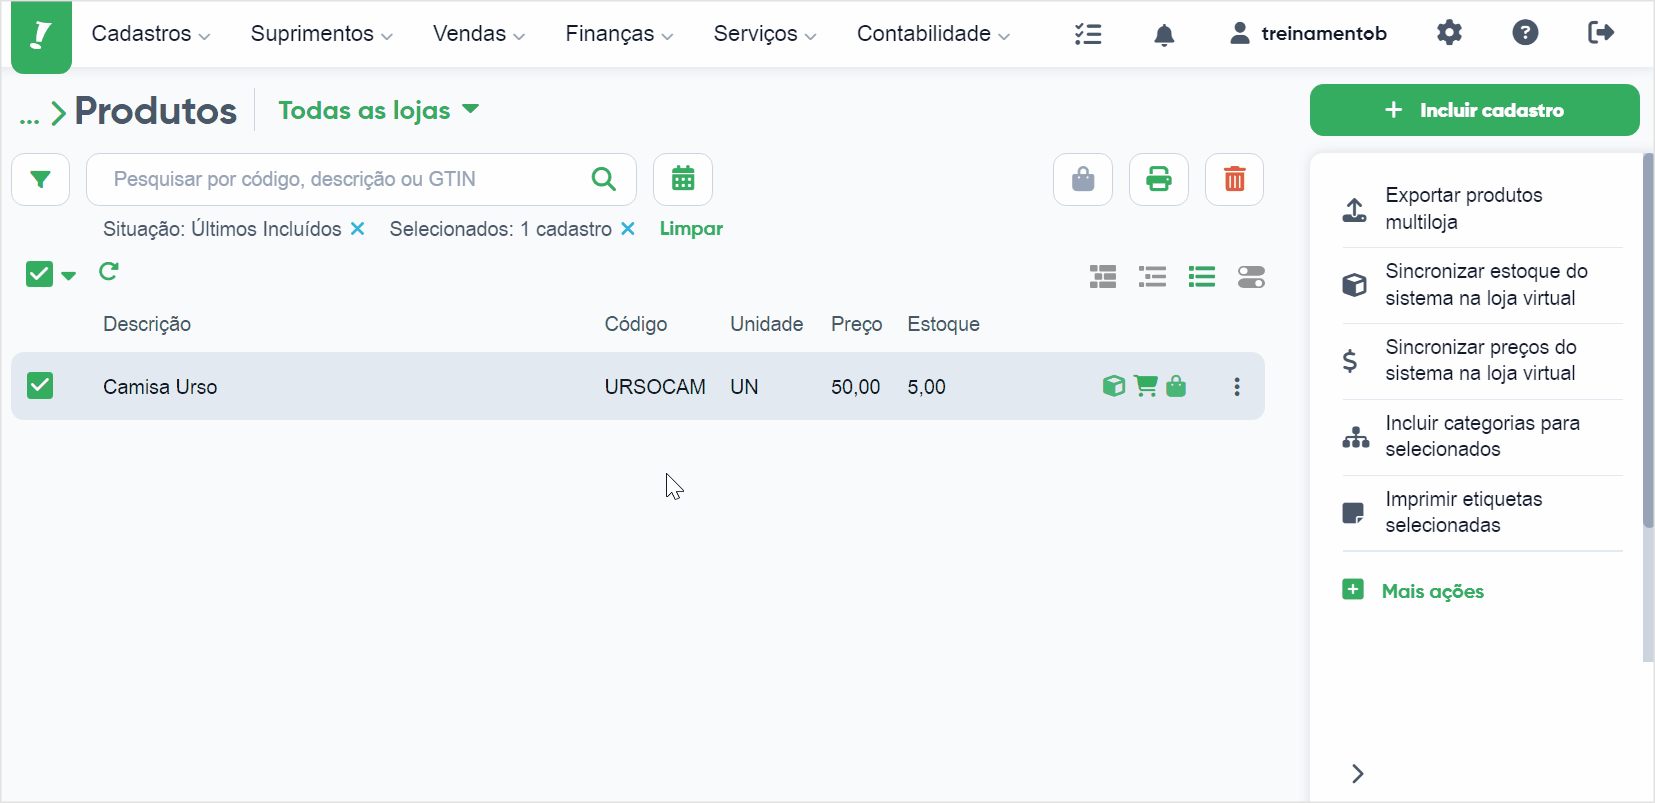Open the Finanças menu

coord(620,34)
